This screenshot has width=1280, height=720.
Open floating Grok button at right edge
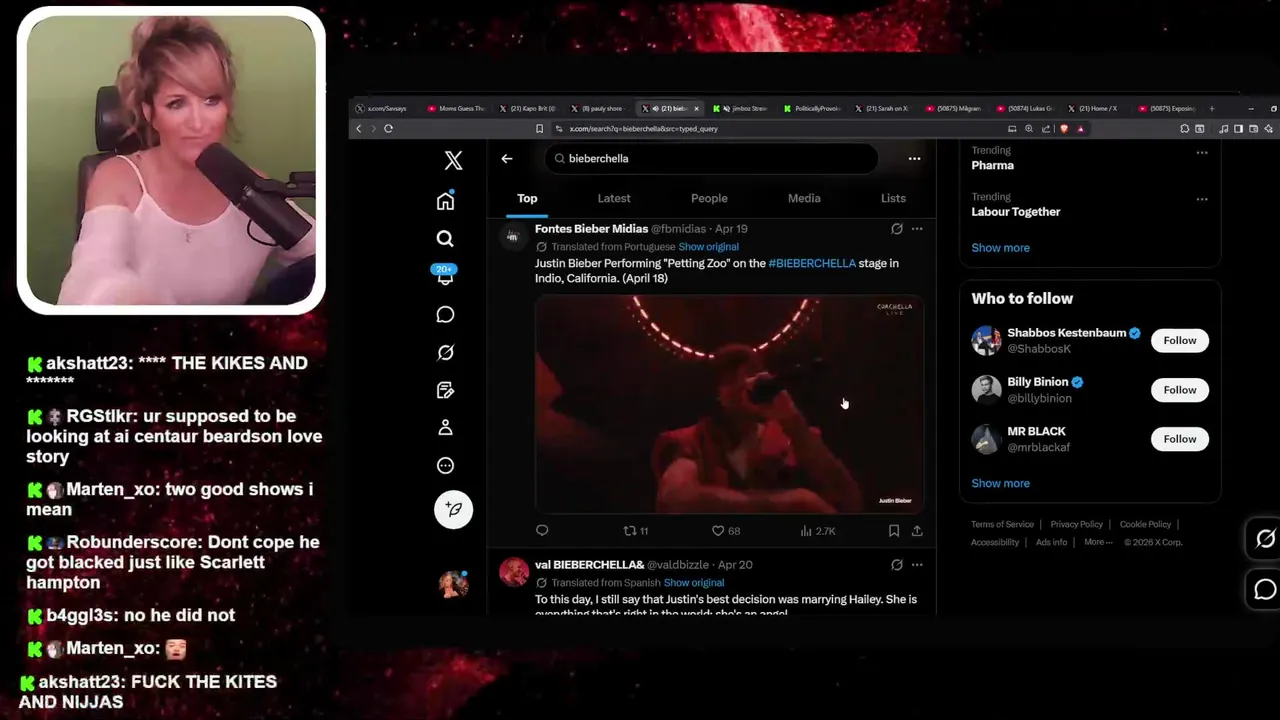click(1265, 539)
